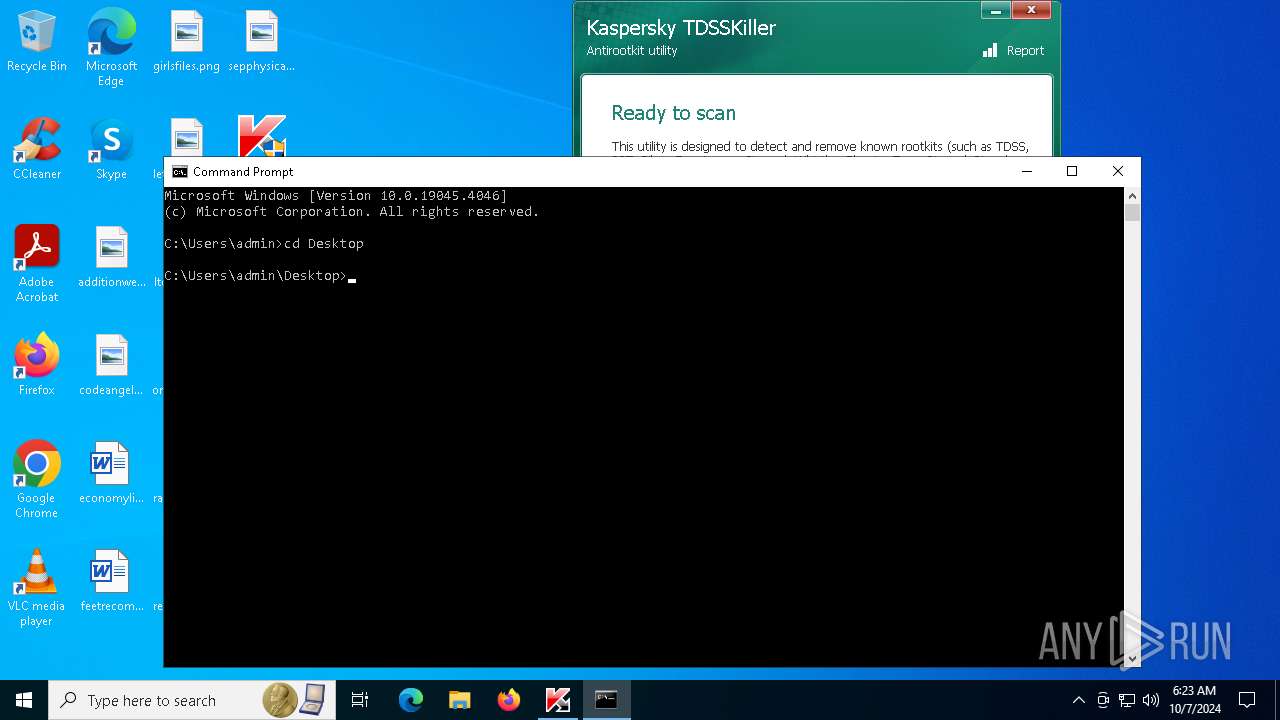This screenshot has height=720, width=1280.
Task: Open Task View on the taskbar
Action: (360, 700)
